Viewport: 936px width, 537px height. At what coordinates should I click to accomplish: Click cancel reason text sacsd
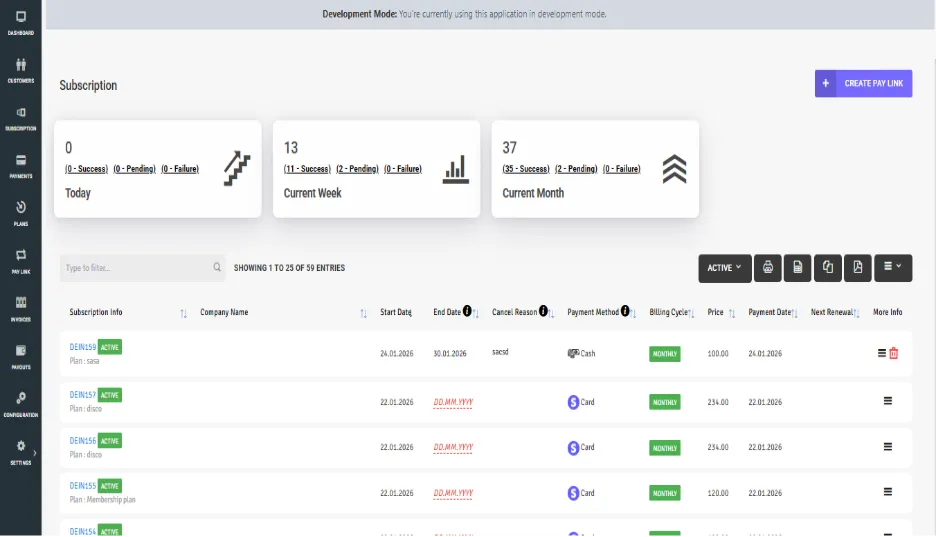(x=500, y=352)
